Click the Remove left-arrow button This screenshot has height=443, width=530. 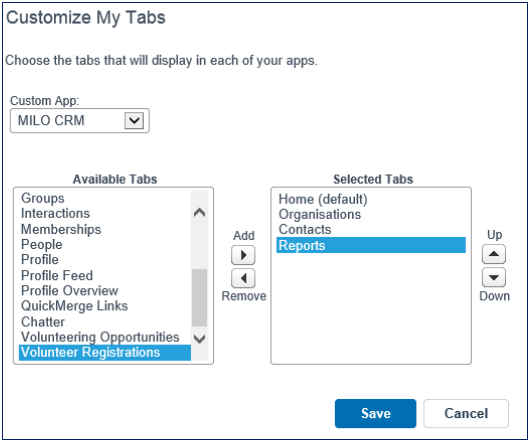[x=243, y=278]
